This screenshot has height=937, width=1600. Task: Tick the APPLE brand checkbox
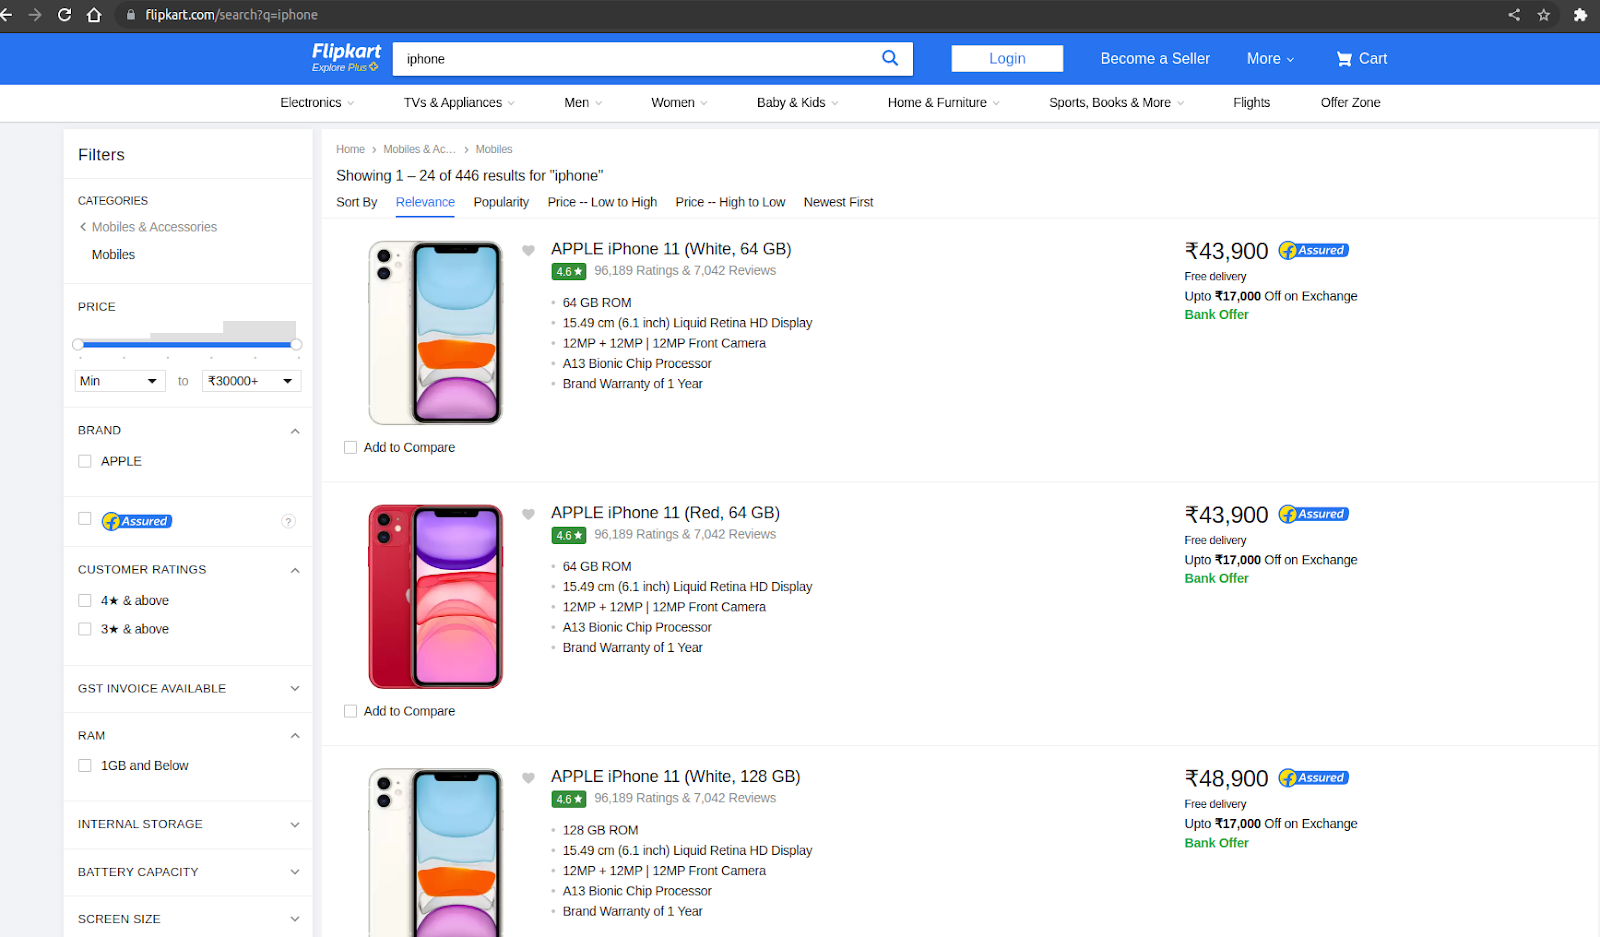tap(85, 461)
